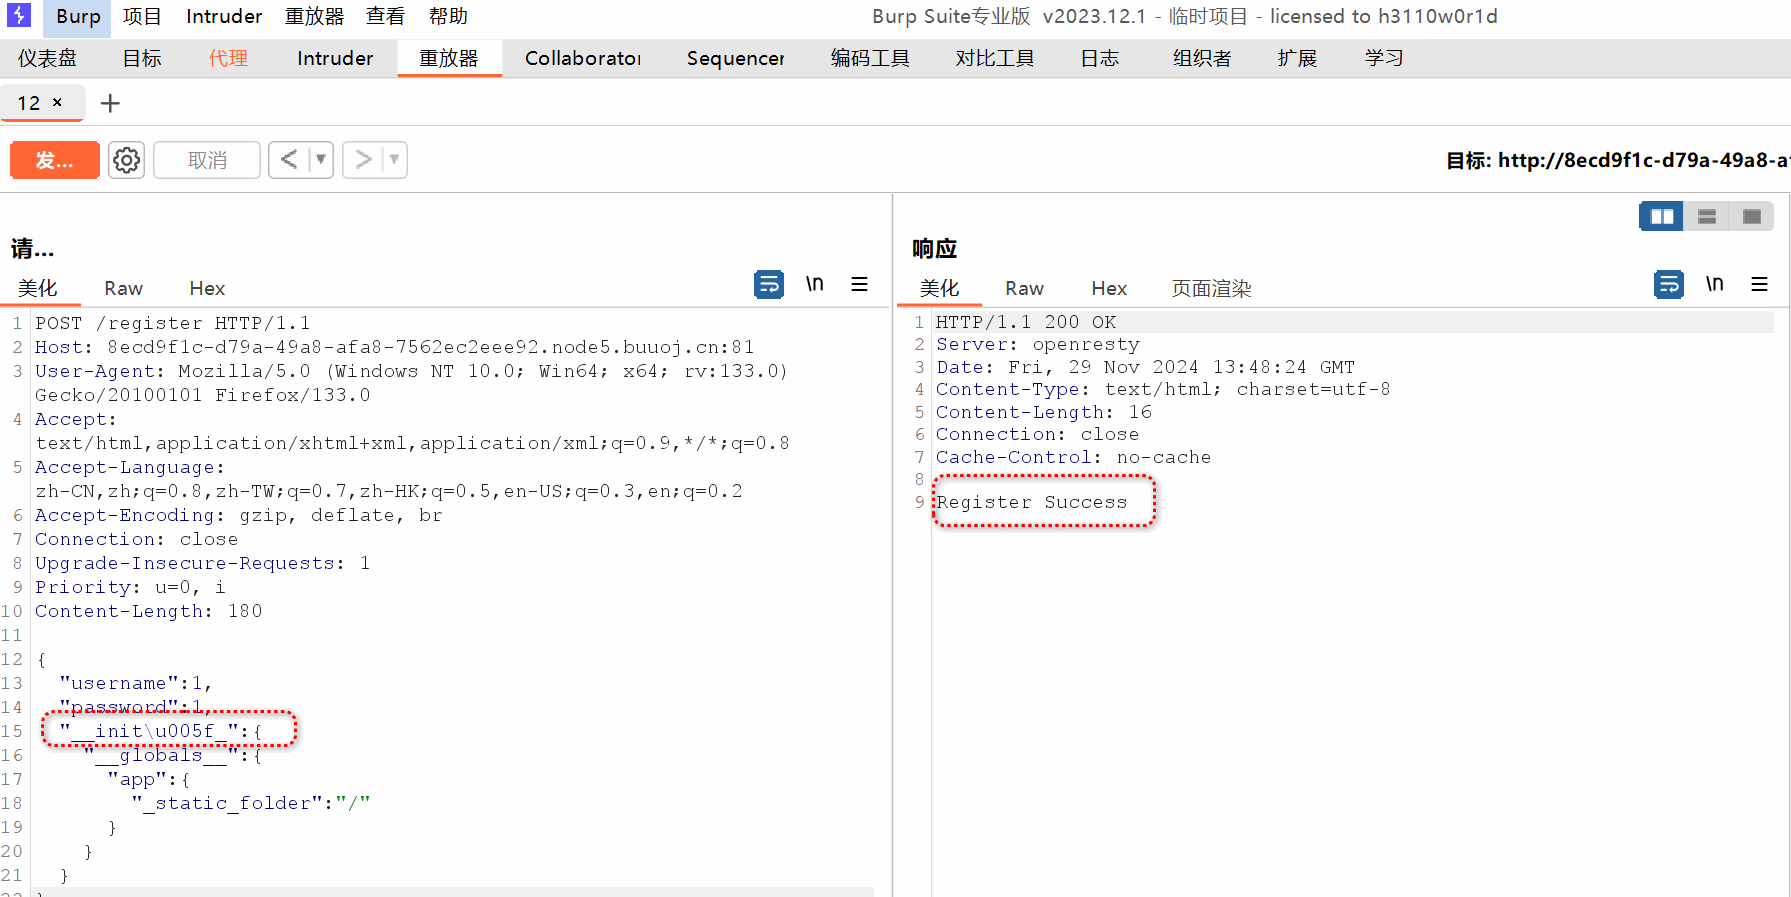Viewport: 1791px width, 897px height.
Task: Click Content-Length: 180 header line
Action: tap(149, 611)
